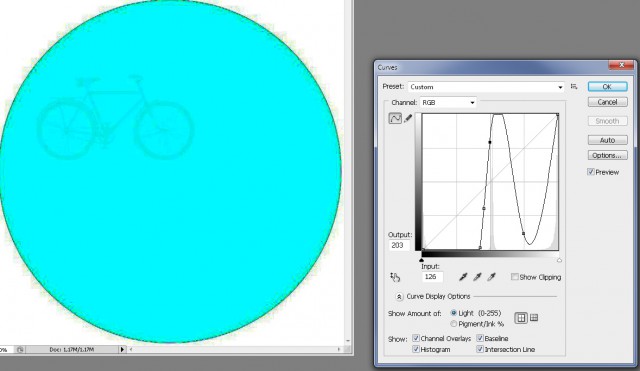Select the pencil draw curve tool
Screen dimensions: 640x371
click(x=408, y=118)
